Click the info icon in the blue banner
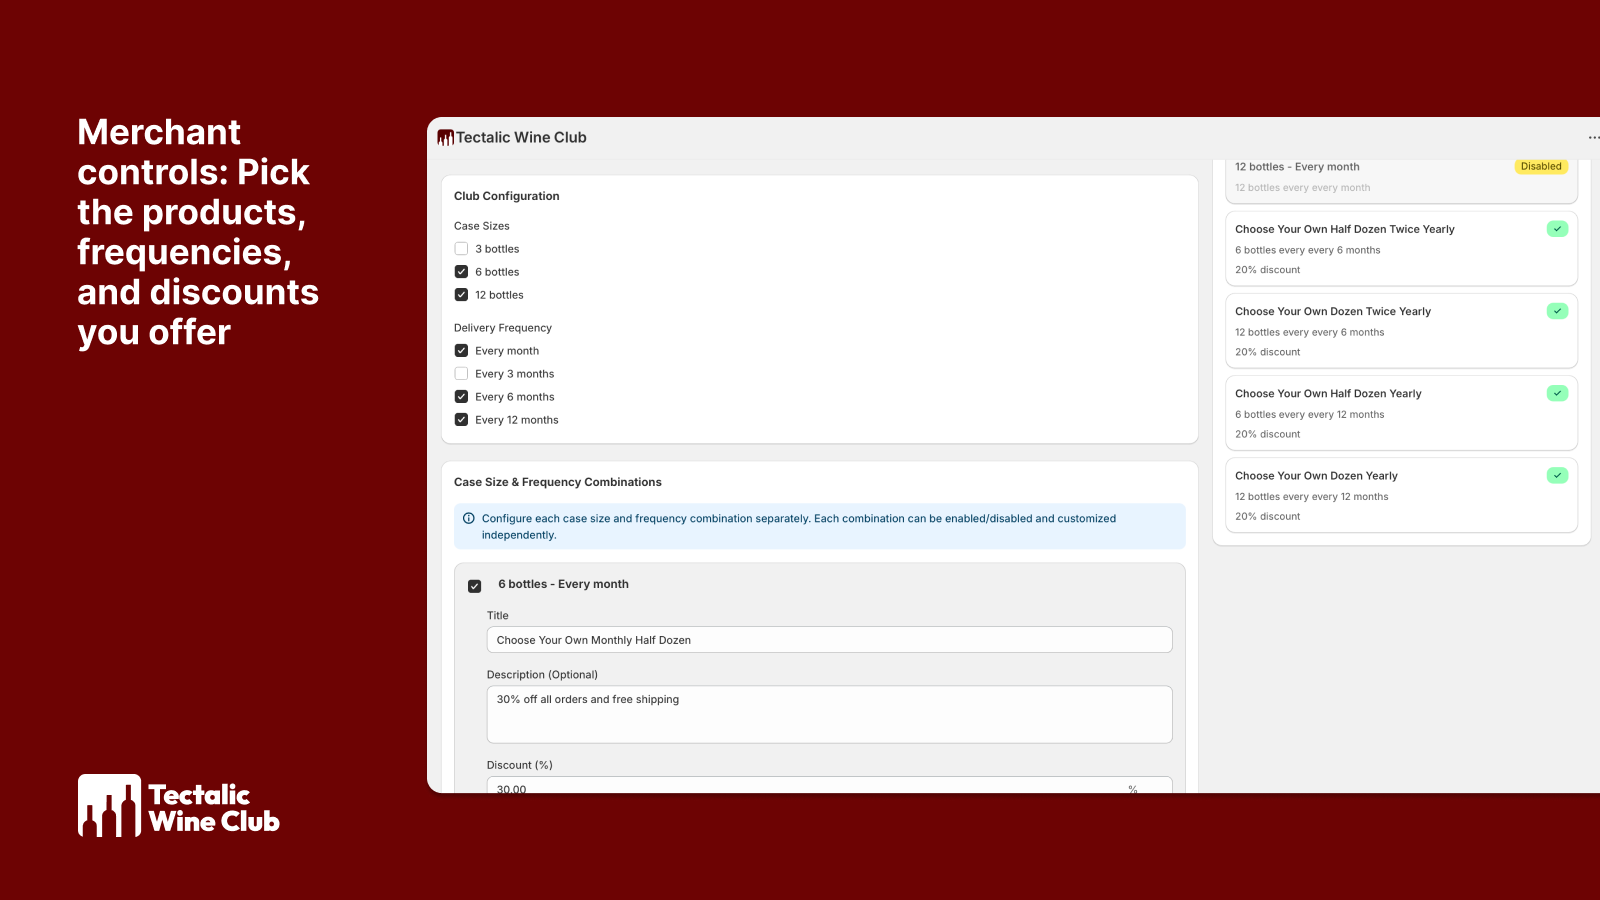 469,518
